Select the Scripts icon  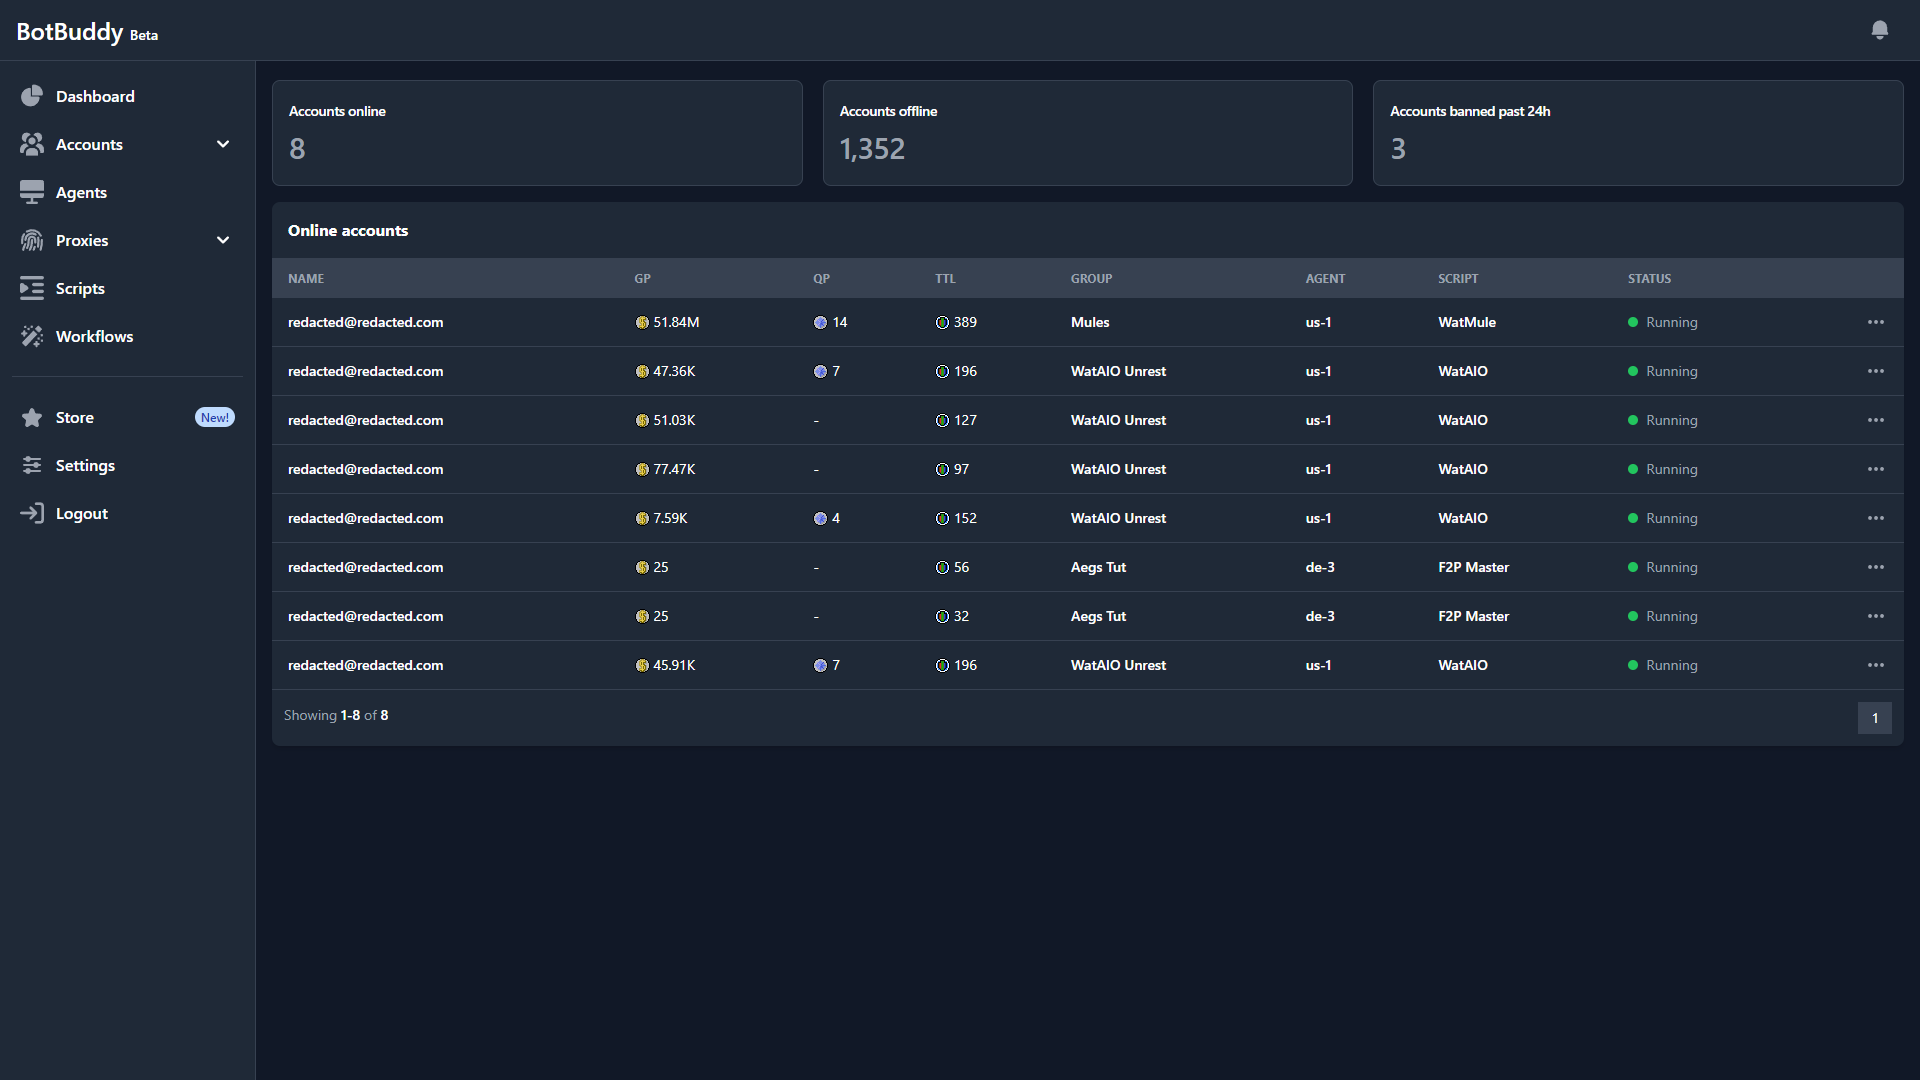point(32,288)
